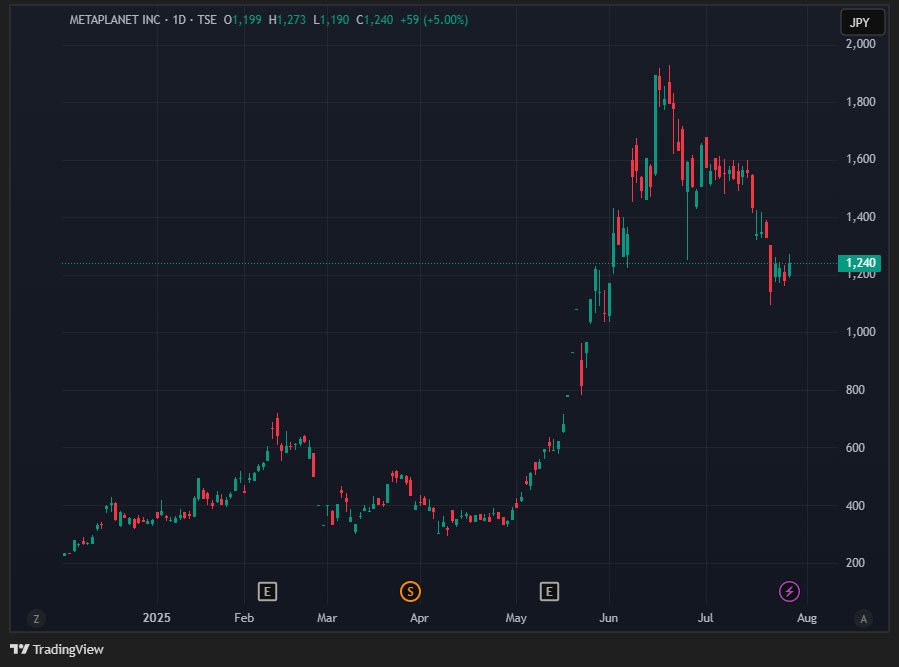The image size is (899, 667).
Task: Click the 1,600 price axis label
Action: (861, 159)
